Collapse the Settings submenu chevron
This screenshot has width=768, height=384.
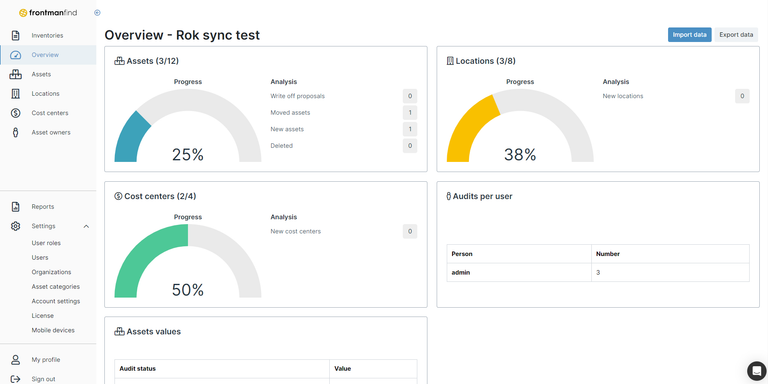point(86,226)
